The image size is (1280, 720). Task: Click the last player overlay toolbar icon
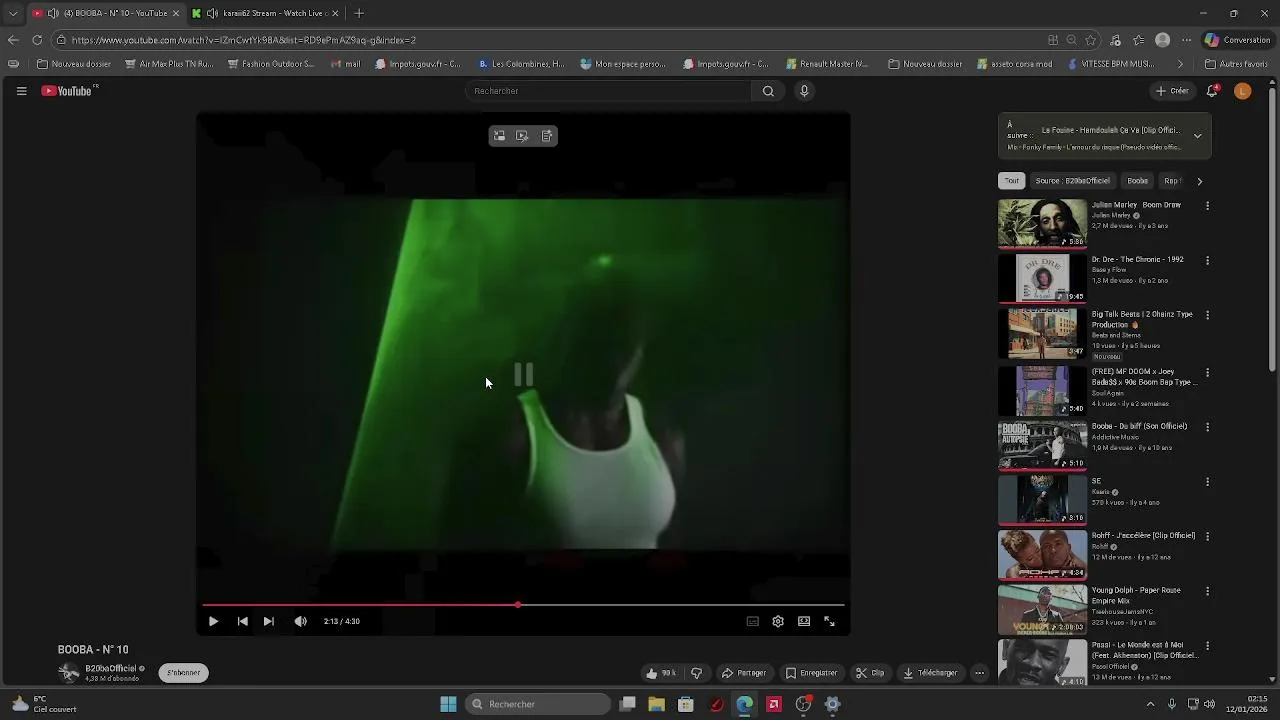pyautogui.click(x=547, y=136)
